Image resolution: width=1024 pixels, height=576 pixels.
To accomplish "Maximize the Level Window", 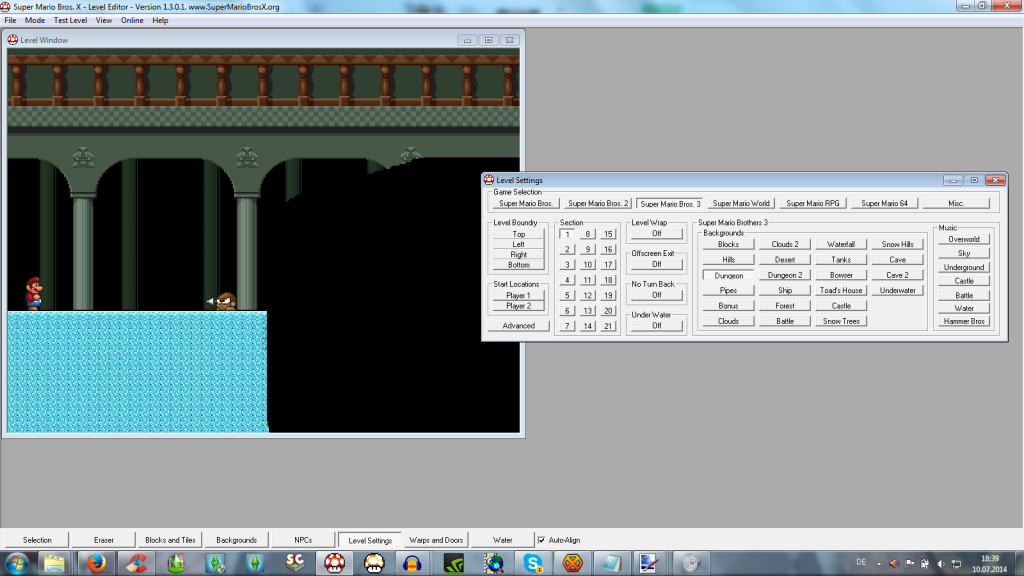I will pos(488,40).
